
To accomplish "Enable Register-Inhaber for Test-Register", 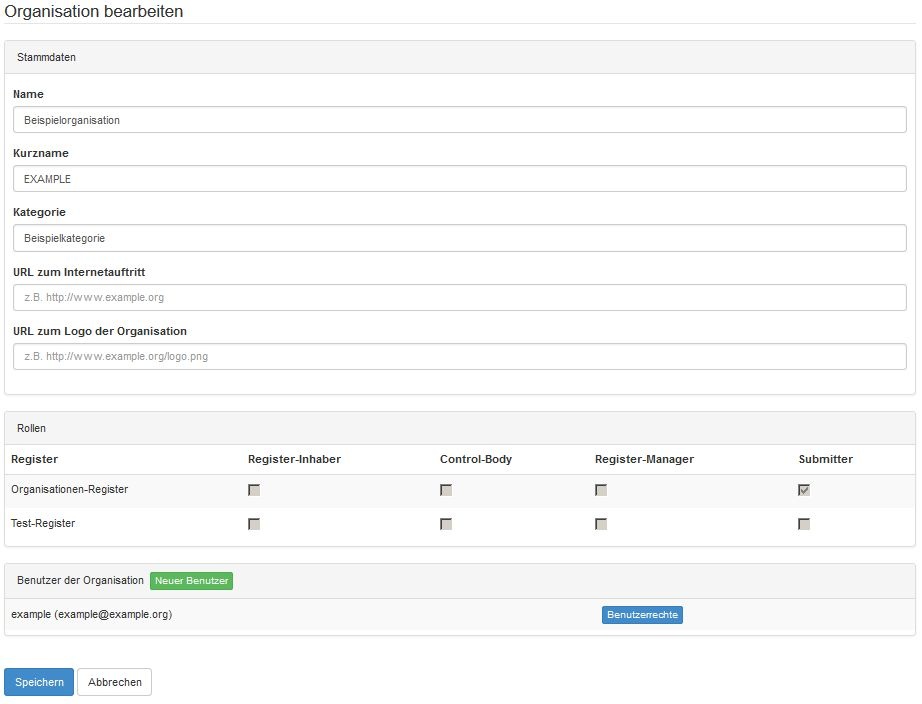I will [254, 524].
